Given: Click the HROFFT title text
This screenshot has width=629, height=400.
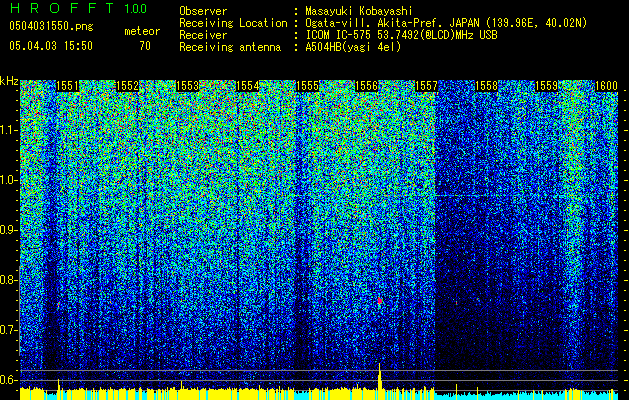Looking at the screenshot, I should point(62,8).
